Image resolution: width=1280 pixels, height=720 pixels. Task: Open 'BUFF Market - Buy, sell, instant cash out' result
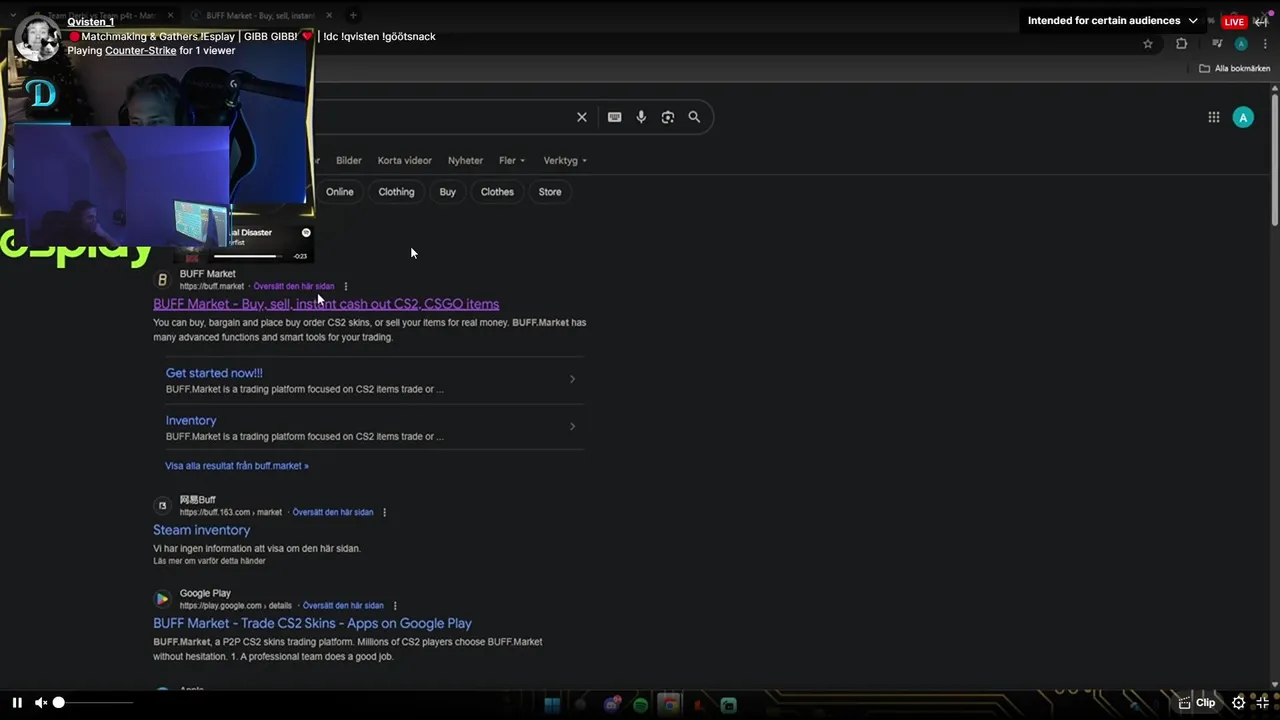click(x=326, y=304)
